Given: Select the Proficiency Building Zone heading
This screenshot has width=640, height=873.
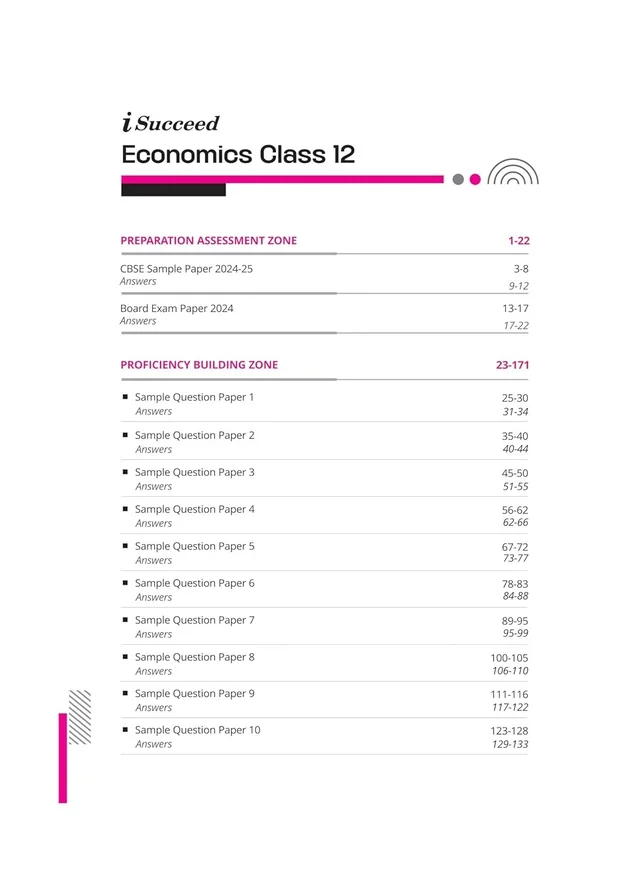Looking at the screenshot, I should pos(199,365).
